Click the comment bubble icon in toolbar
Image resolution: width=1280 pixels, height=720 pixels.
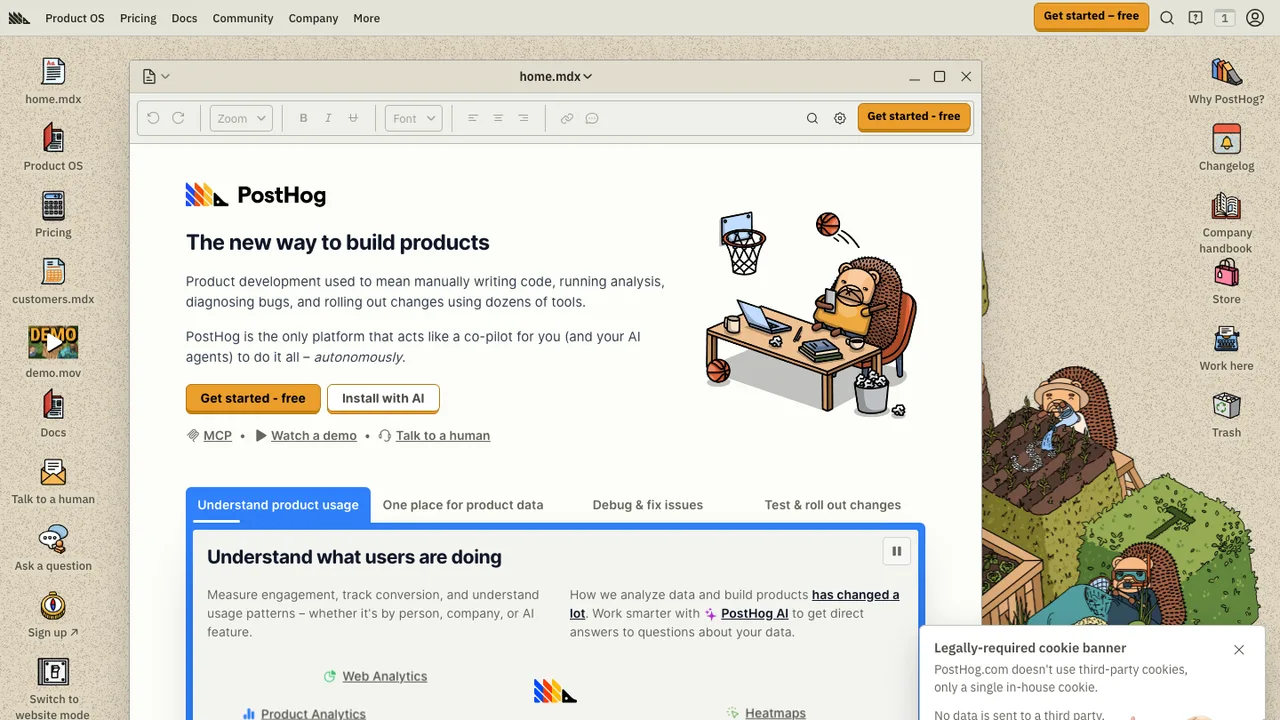coord(592,118)
